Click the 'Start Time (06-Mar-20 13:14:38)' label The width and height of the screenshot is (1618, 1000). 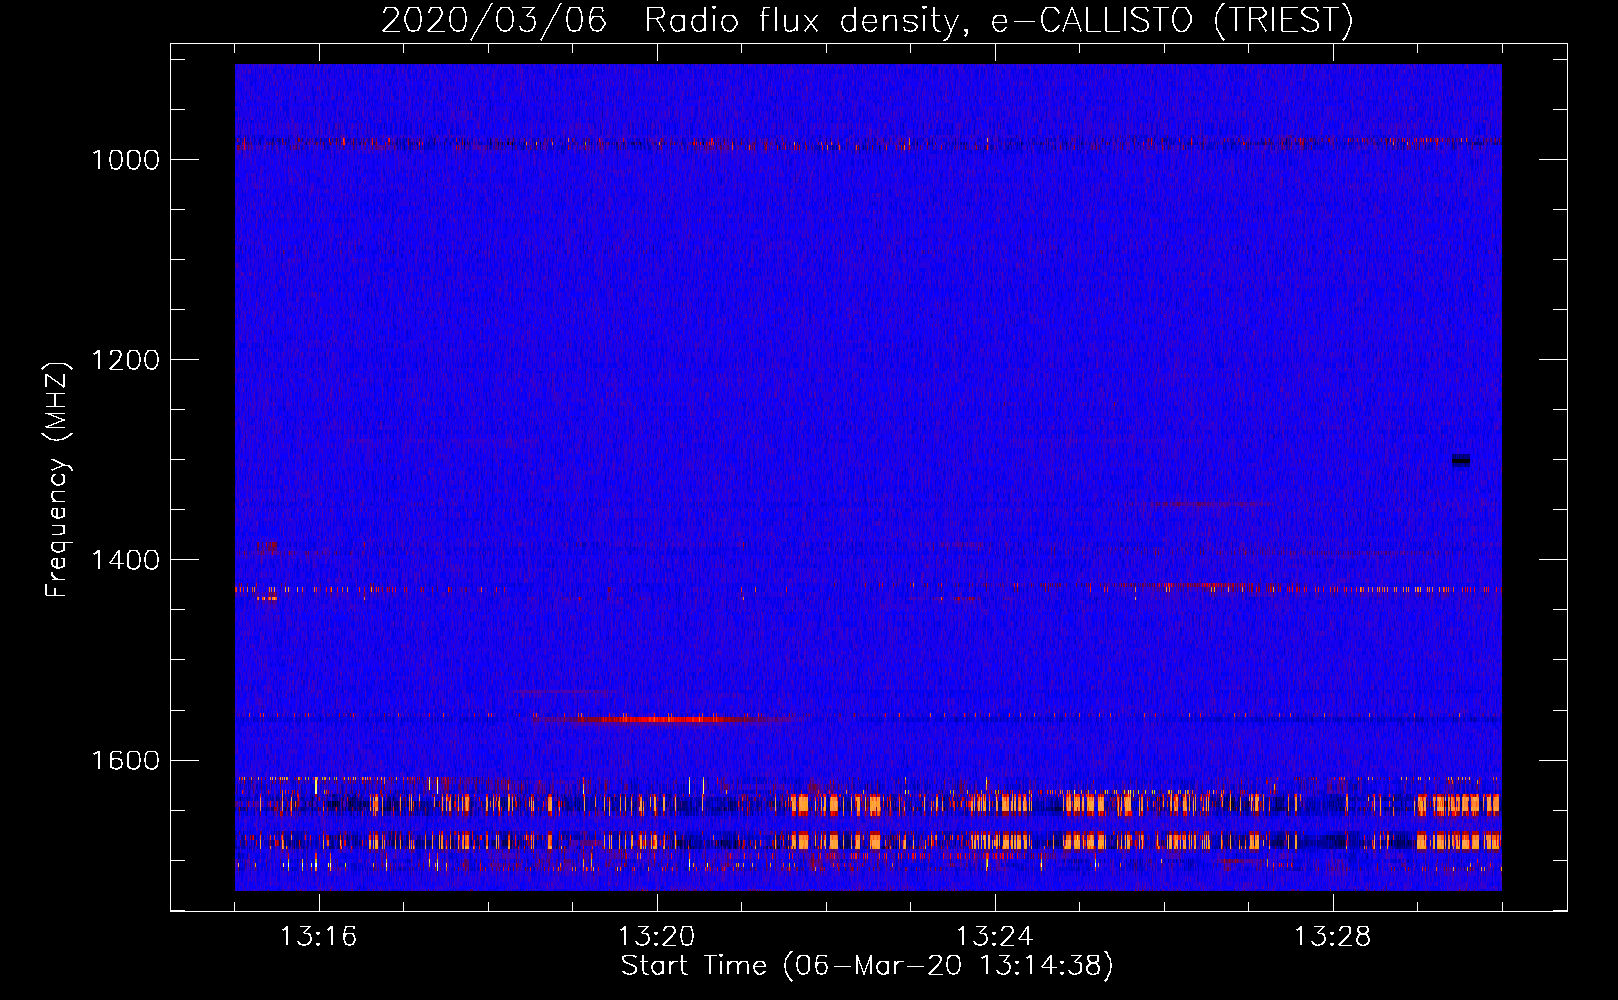[867, 966]
